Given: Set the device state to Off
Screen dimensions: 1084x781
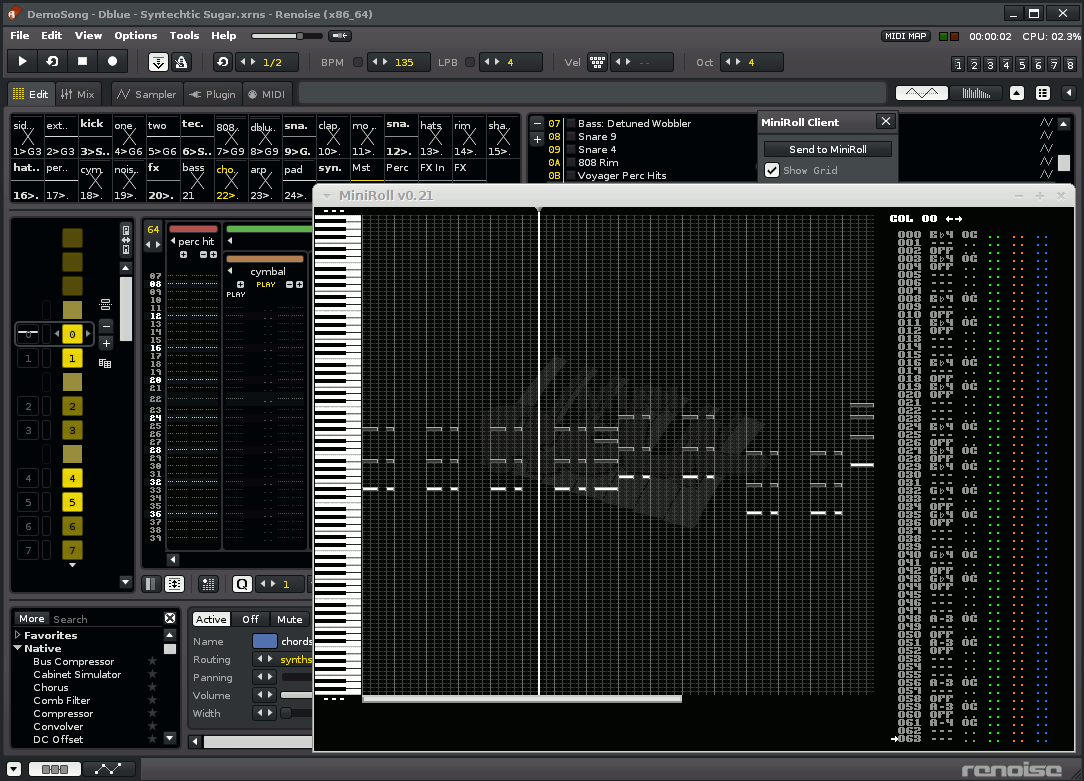Looking at the screenshot, I should coord(250,619).
